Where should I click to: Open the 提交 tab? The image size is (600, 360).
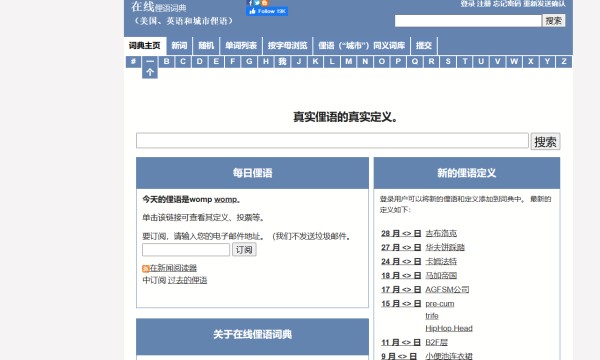coord(424,46)
